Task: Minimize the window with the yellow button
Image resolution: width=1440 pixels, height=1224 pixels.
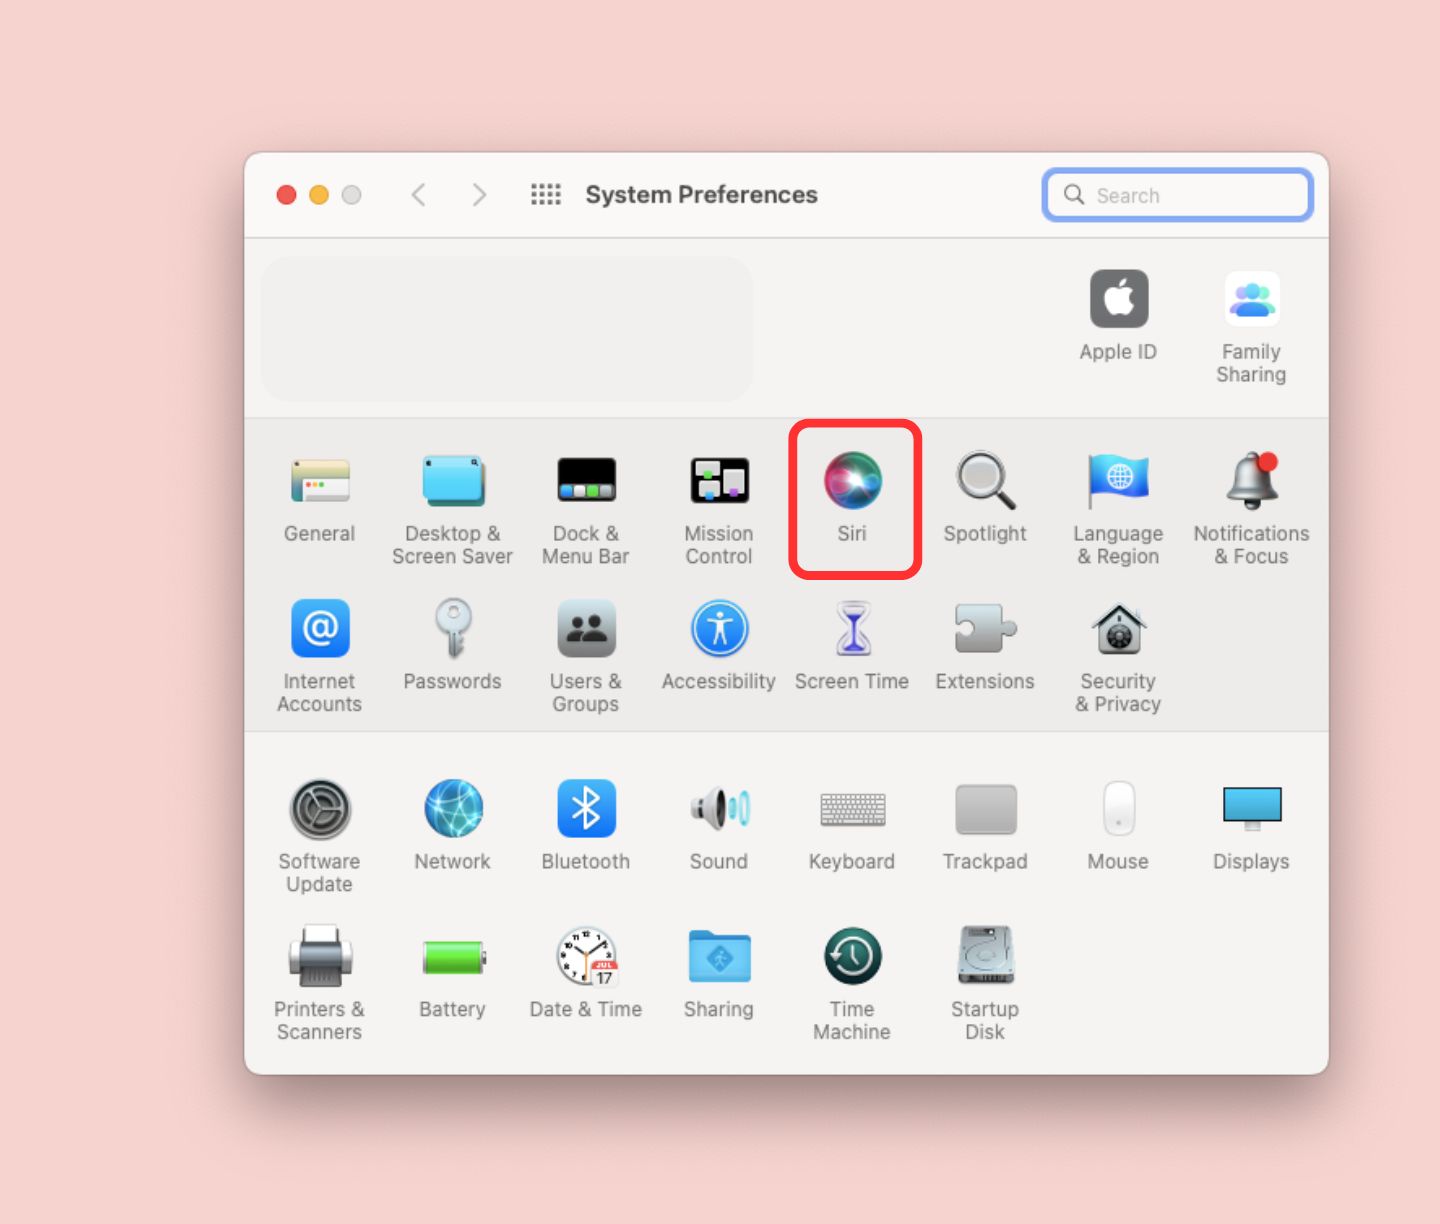Action: click(x=319, y=195)
